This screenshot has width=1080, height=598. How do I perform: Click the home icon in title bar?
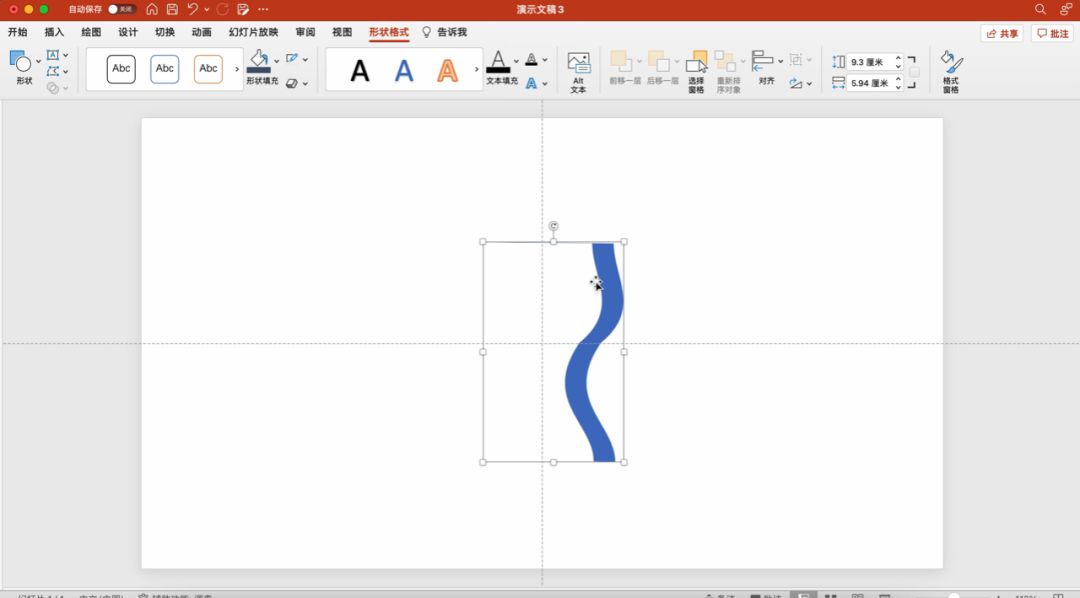[x=152, y=9]
